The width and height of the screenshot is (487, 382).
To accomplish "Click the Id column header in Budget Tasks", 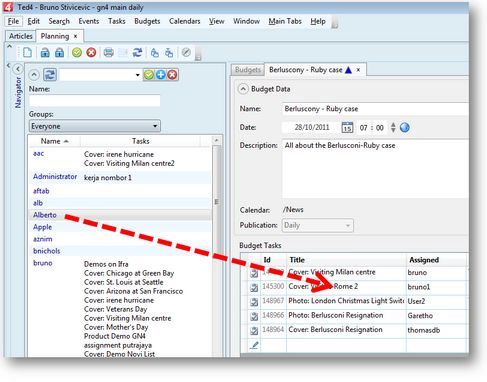I will point(273,260).
